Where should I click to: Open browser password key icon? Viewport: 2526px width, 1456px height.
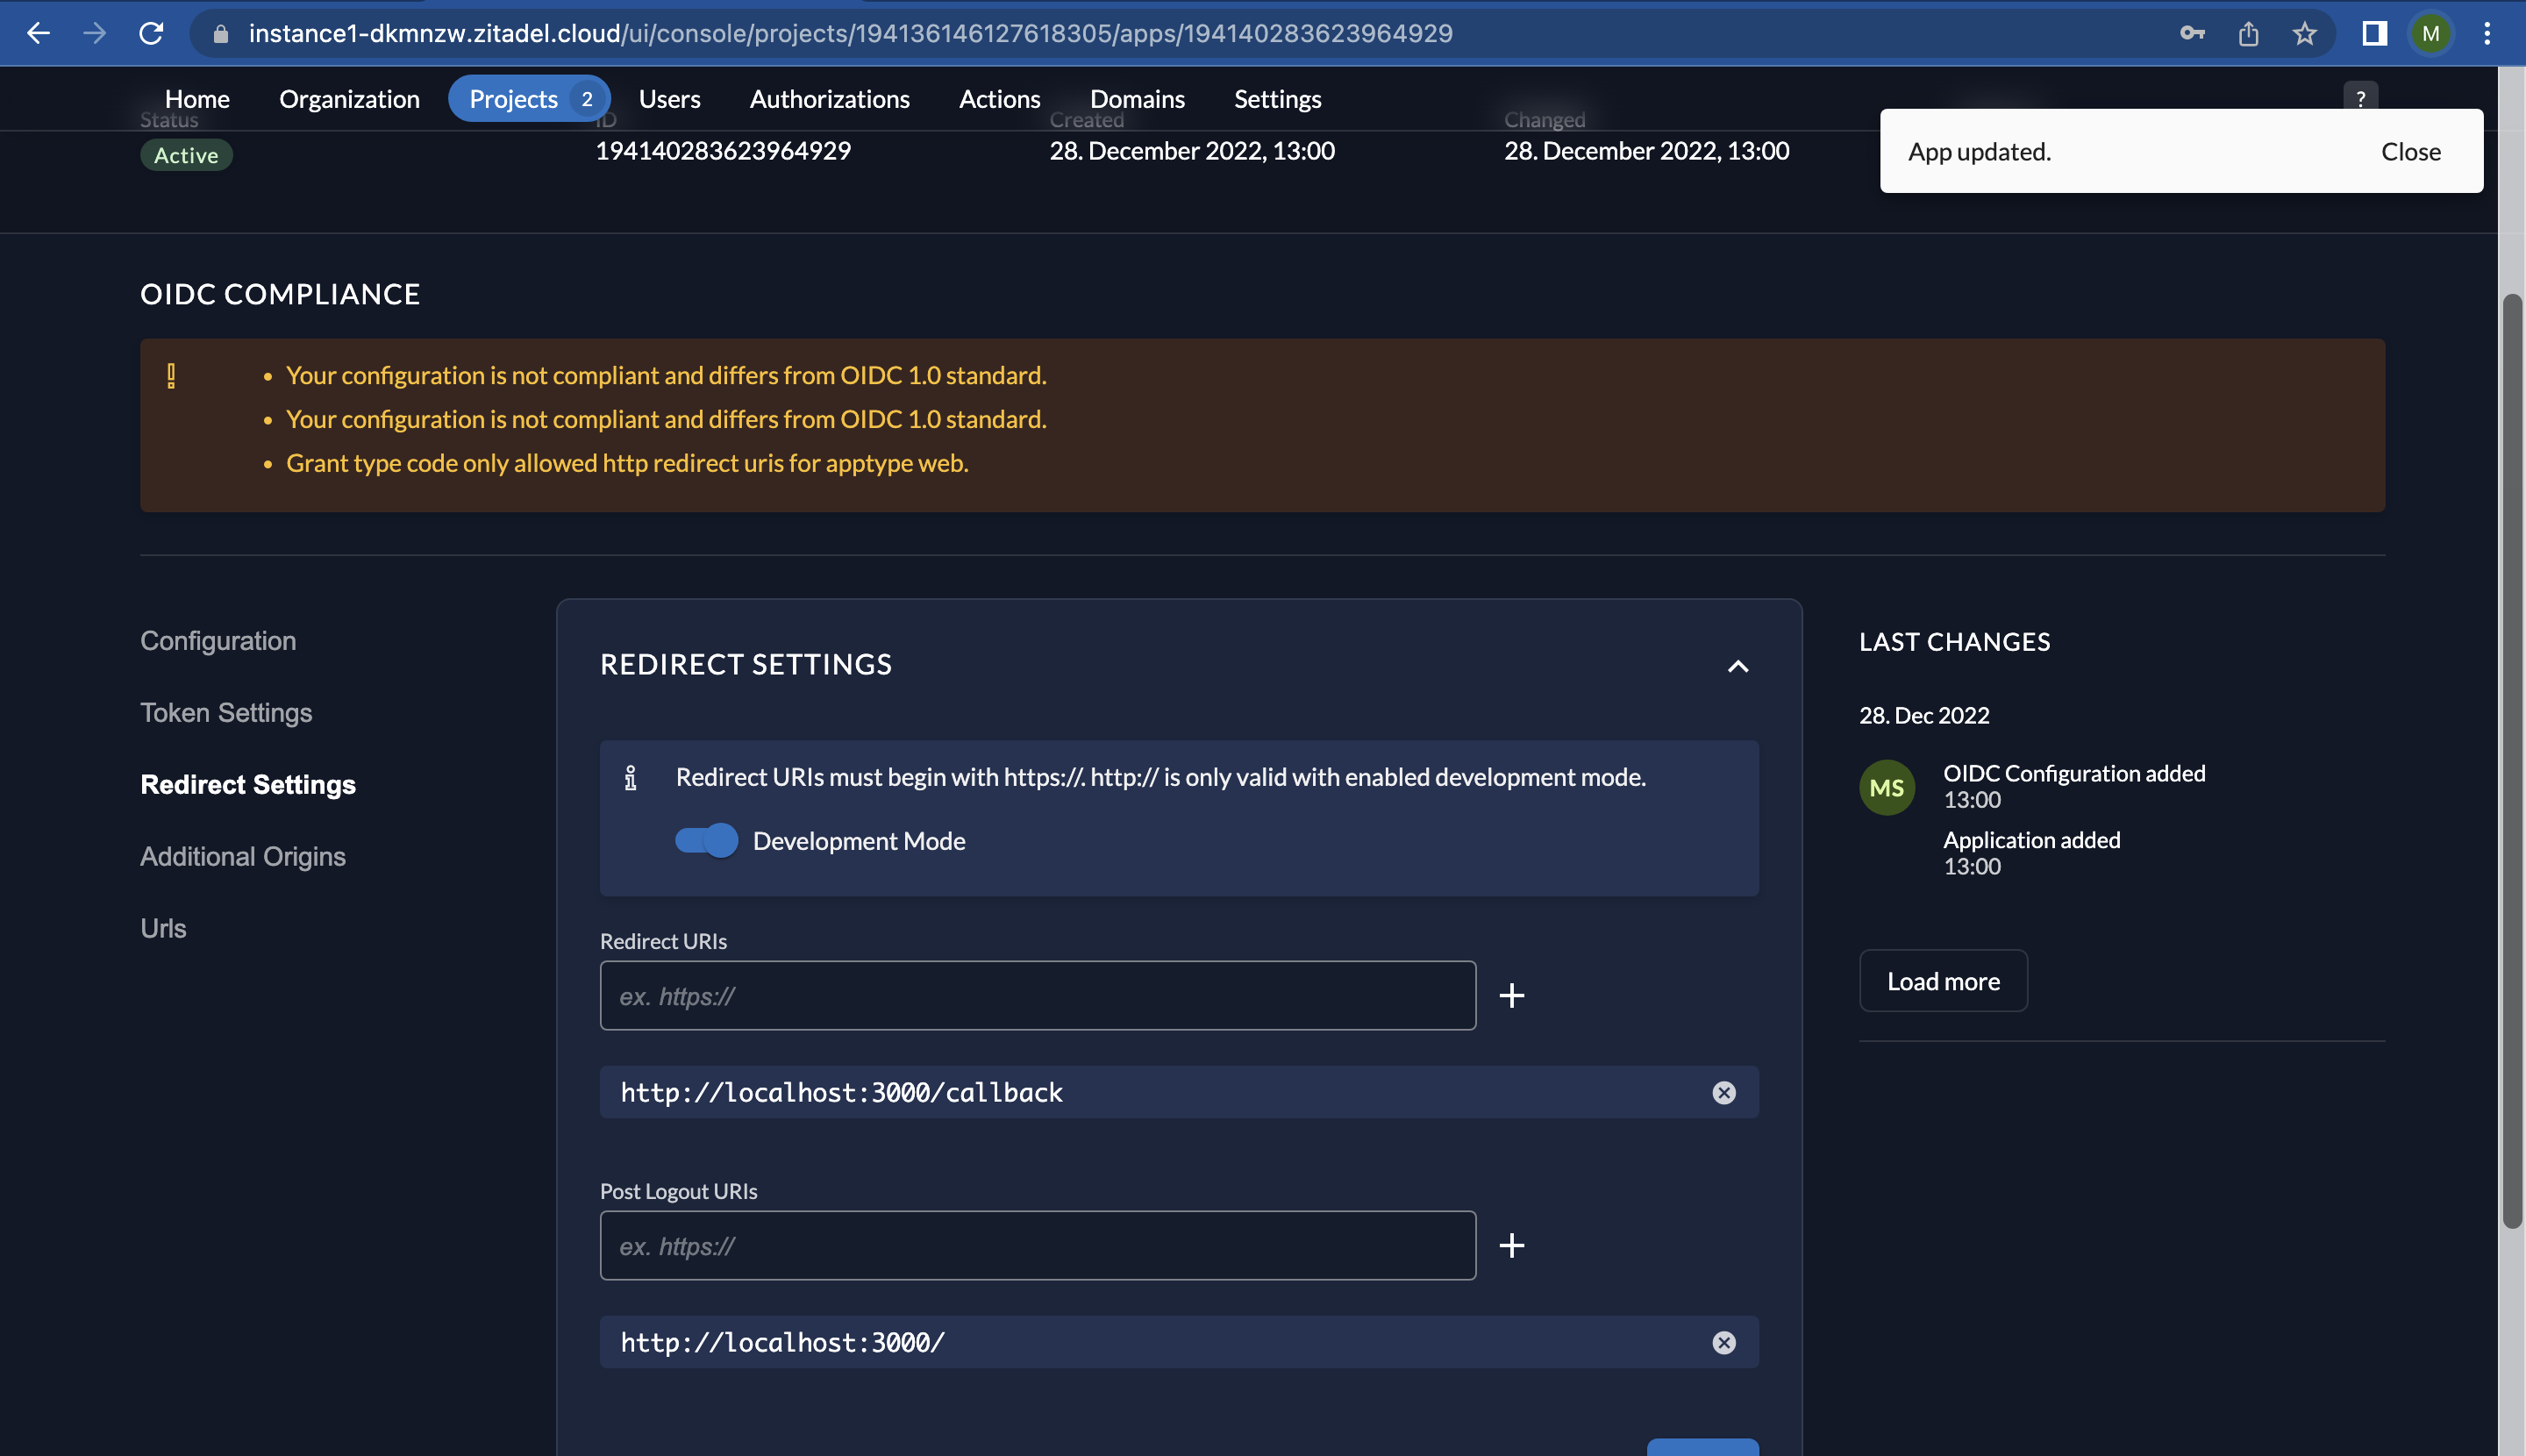point(2191,33)
